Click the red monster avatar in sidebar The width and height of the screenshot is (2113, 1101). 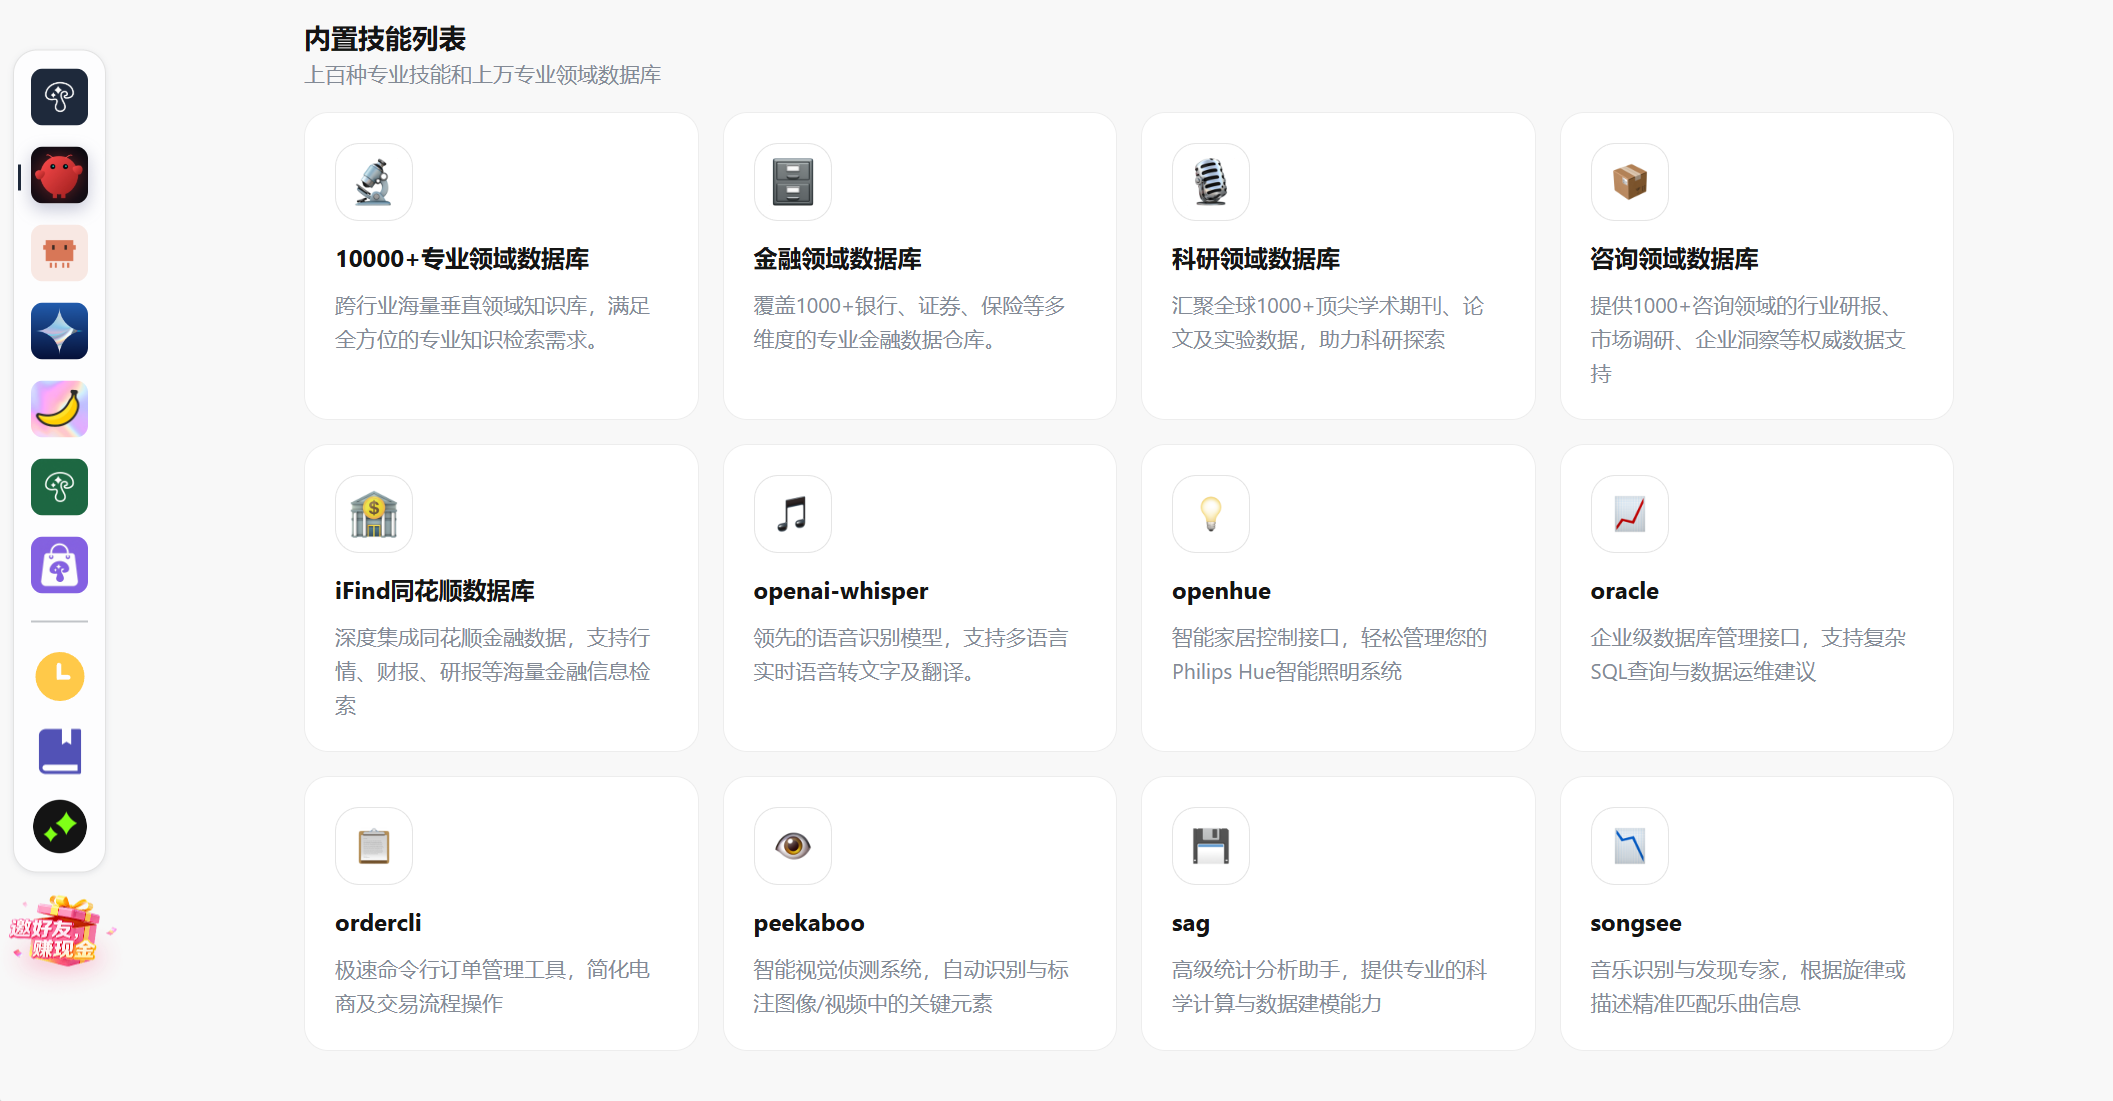point(59,175)
